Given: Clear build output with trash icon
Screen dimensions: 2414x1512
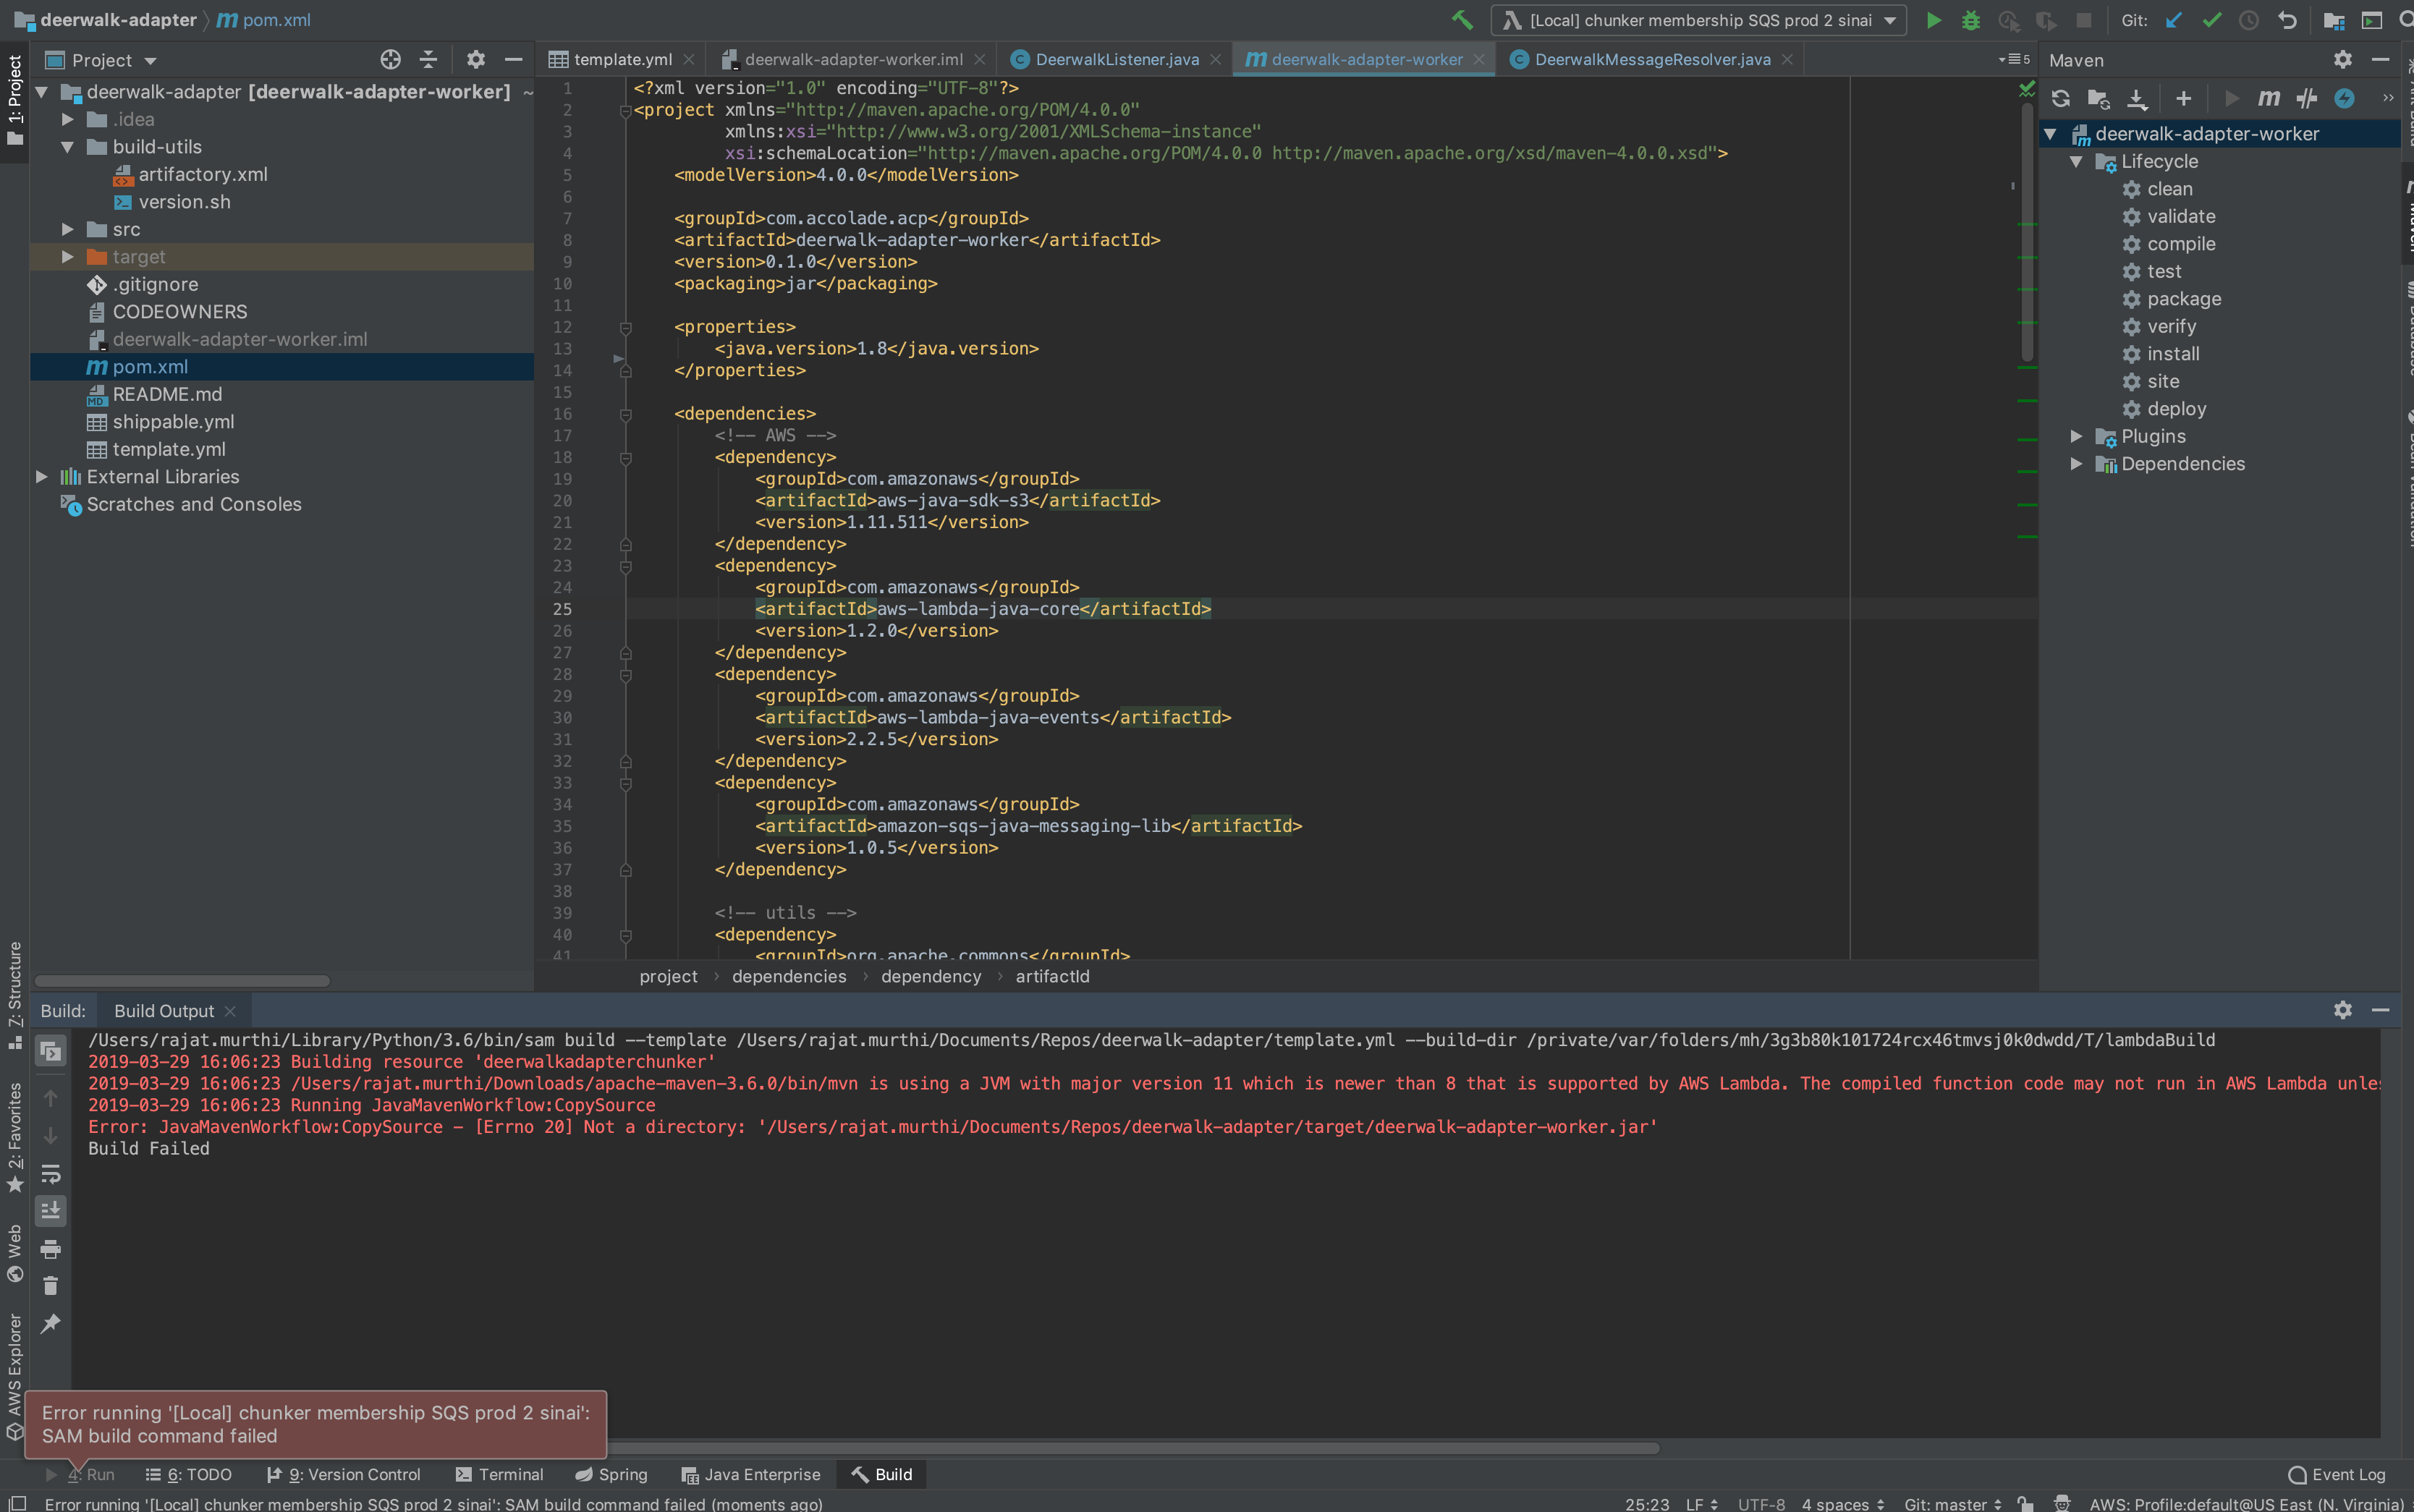Looking at the screenshot, I should click(x=50, y=1286).
